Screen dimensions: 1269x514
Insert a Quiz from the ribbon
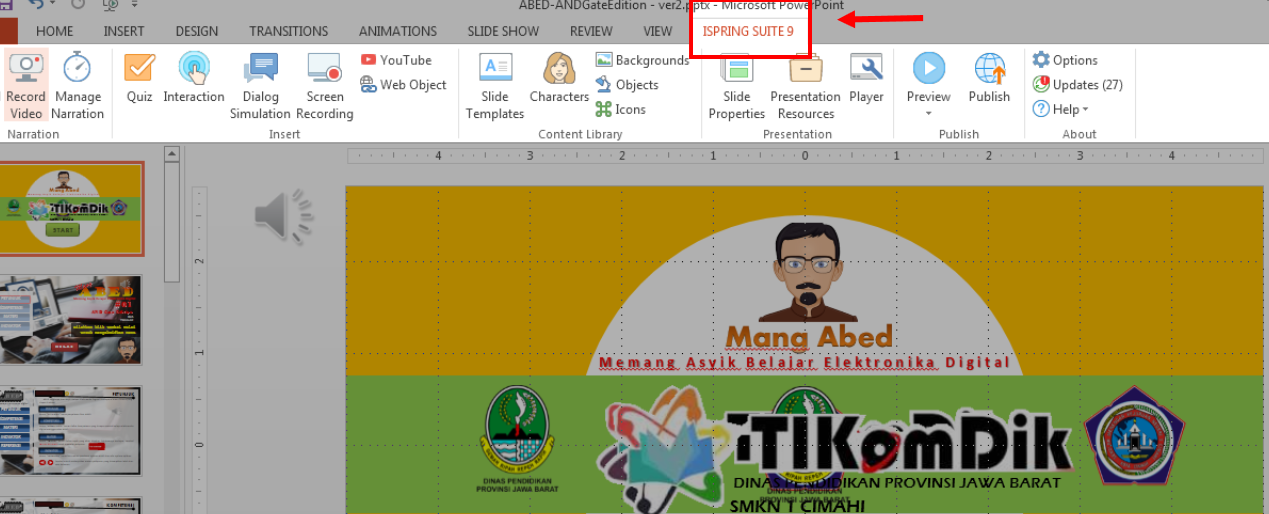(139, 78)
